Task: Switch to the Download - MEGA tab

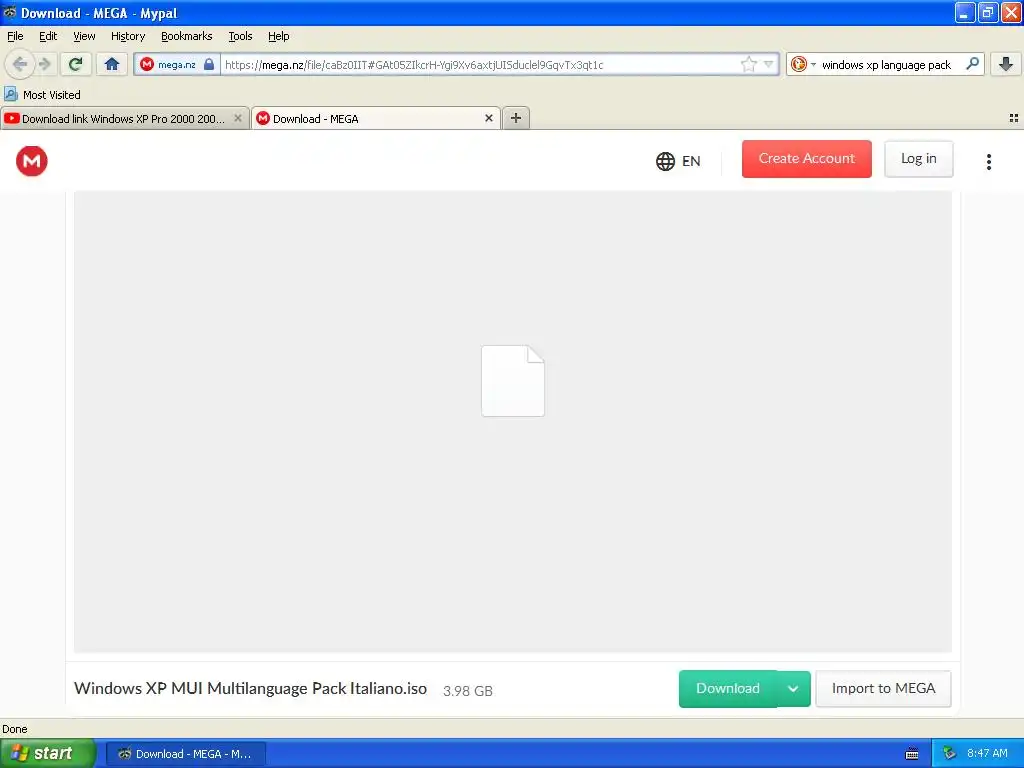Action: 376,119
